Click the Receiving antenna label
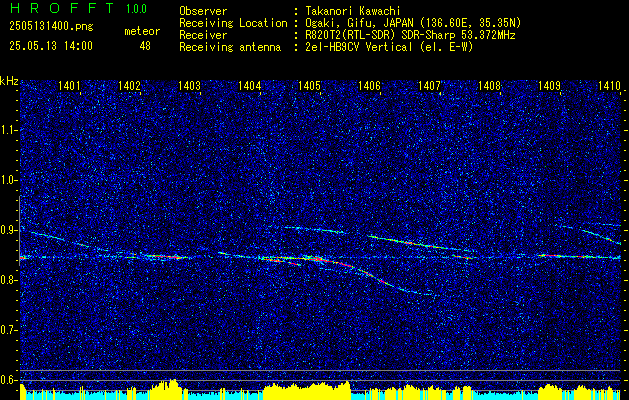Image resolution: width=629 pixels, height=400 pixels. 230,47
